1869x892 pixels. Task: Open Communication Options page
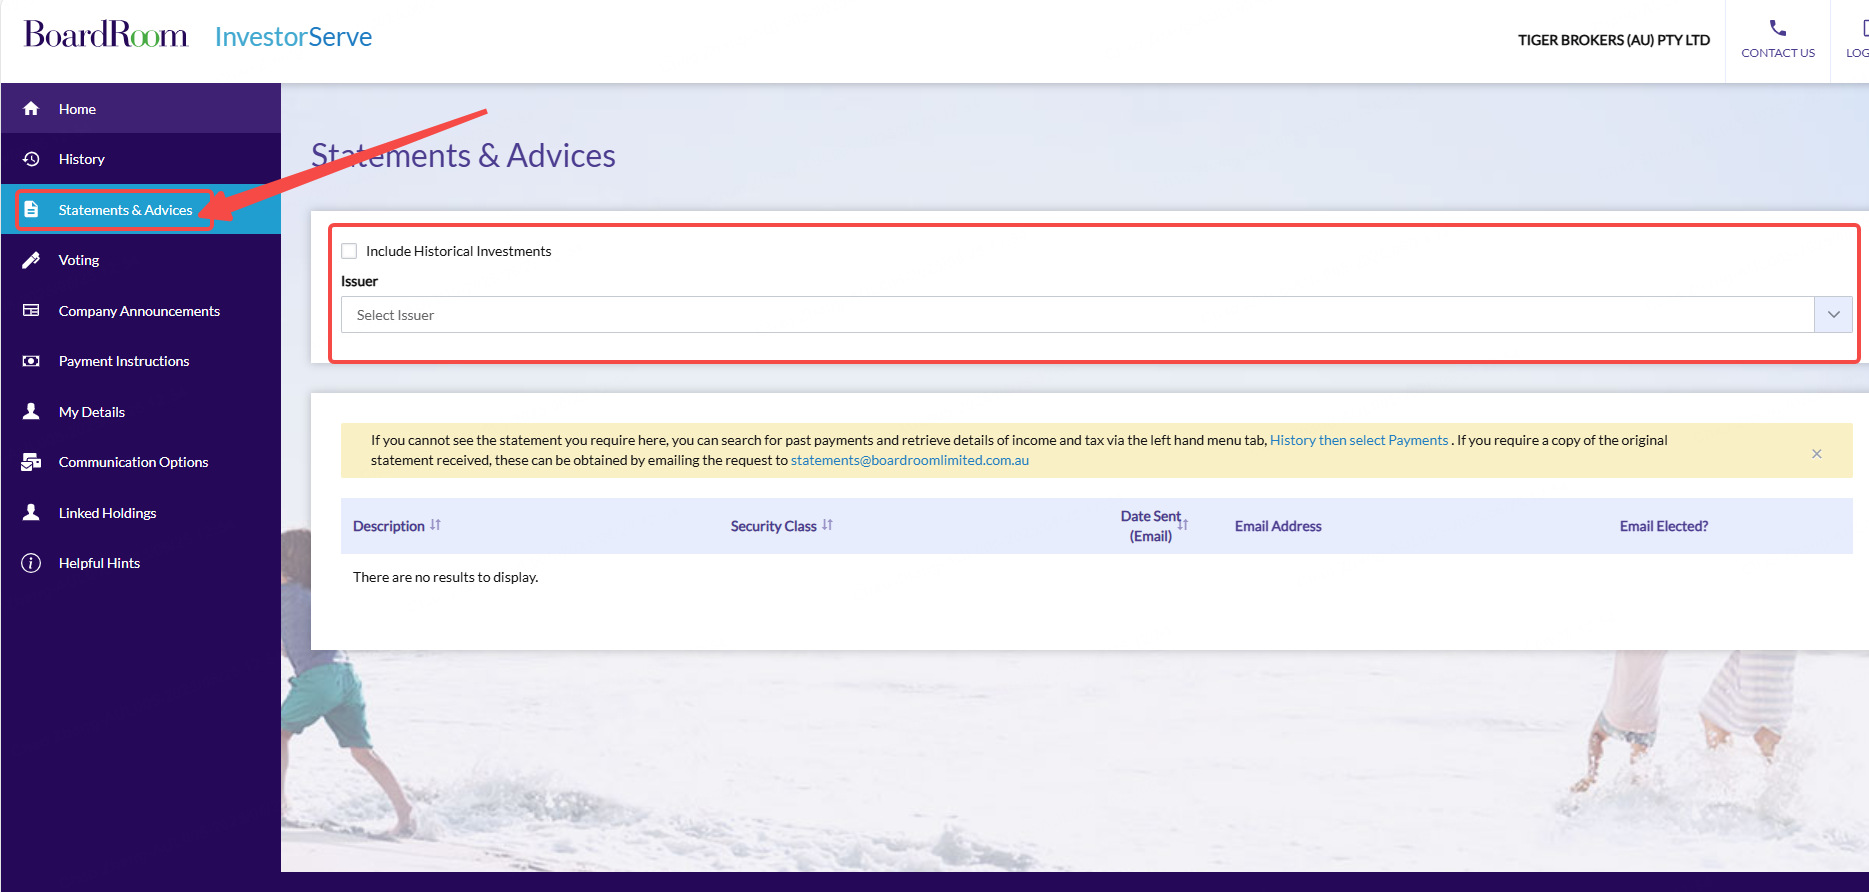tap(141, 462)
